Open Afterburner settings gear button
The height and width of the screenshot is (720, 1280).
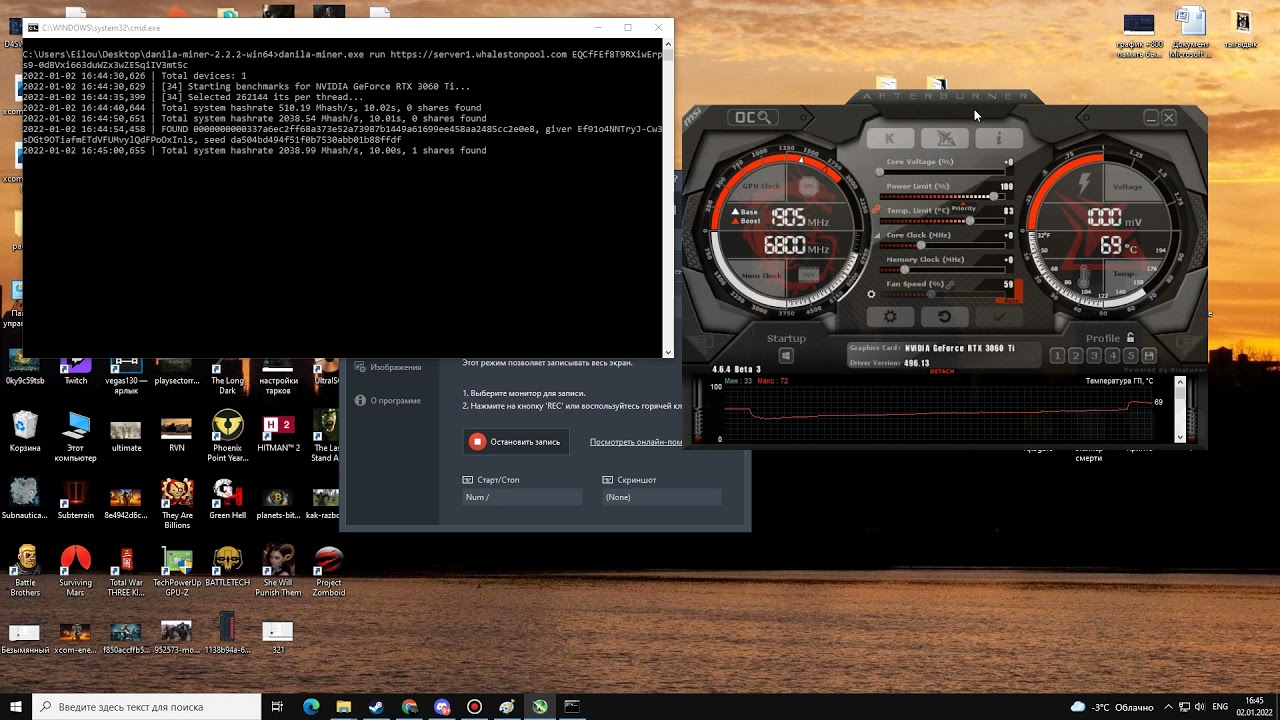tap(890, 317)
